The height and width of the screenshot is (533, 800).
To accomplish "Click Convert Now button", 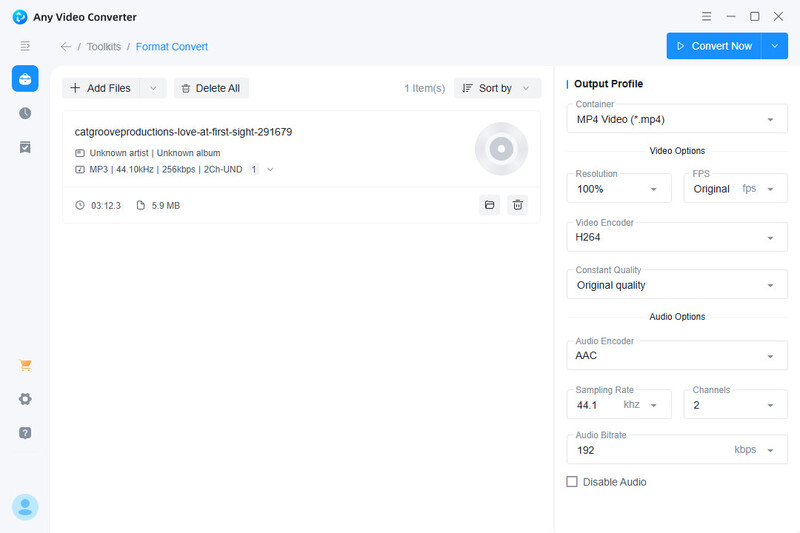I will (x=714, y=46).
